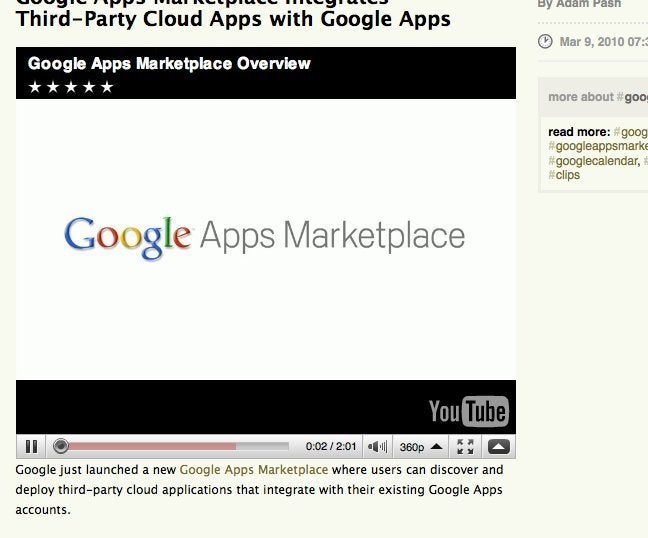Viewport: 648px width, 538px height.
Task: Open the #clips tag
Action: coord(564,175)
